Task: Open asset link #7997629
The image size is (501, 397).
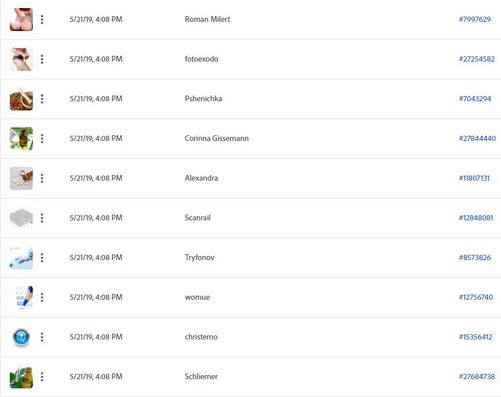Action: pyautogui.click(x=475, y=19)
